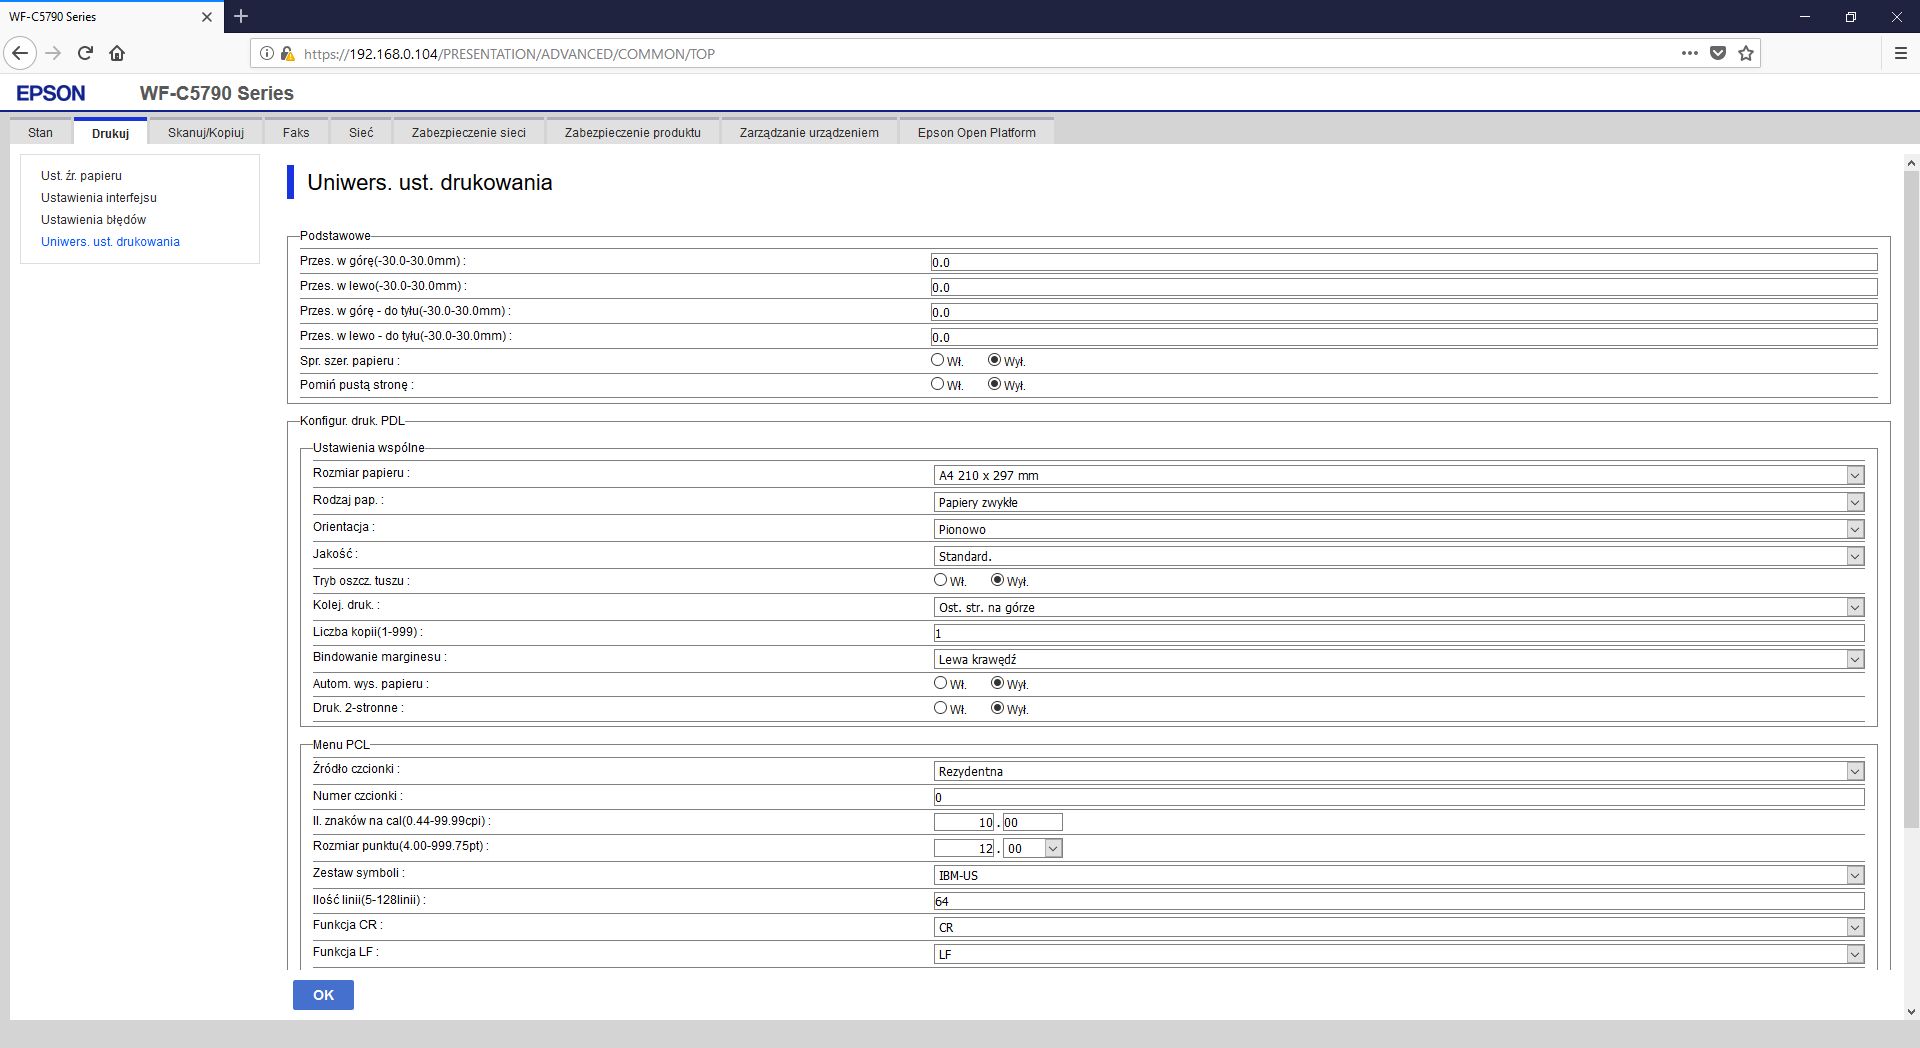1920x1048 pixels.
Task: Open the Funkcja LF dropdown
Action: [1399, 954]
